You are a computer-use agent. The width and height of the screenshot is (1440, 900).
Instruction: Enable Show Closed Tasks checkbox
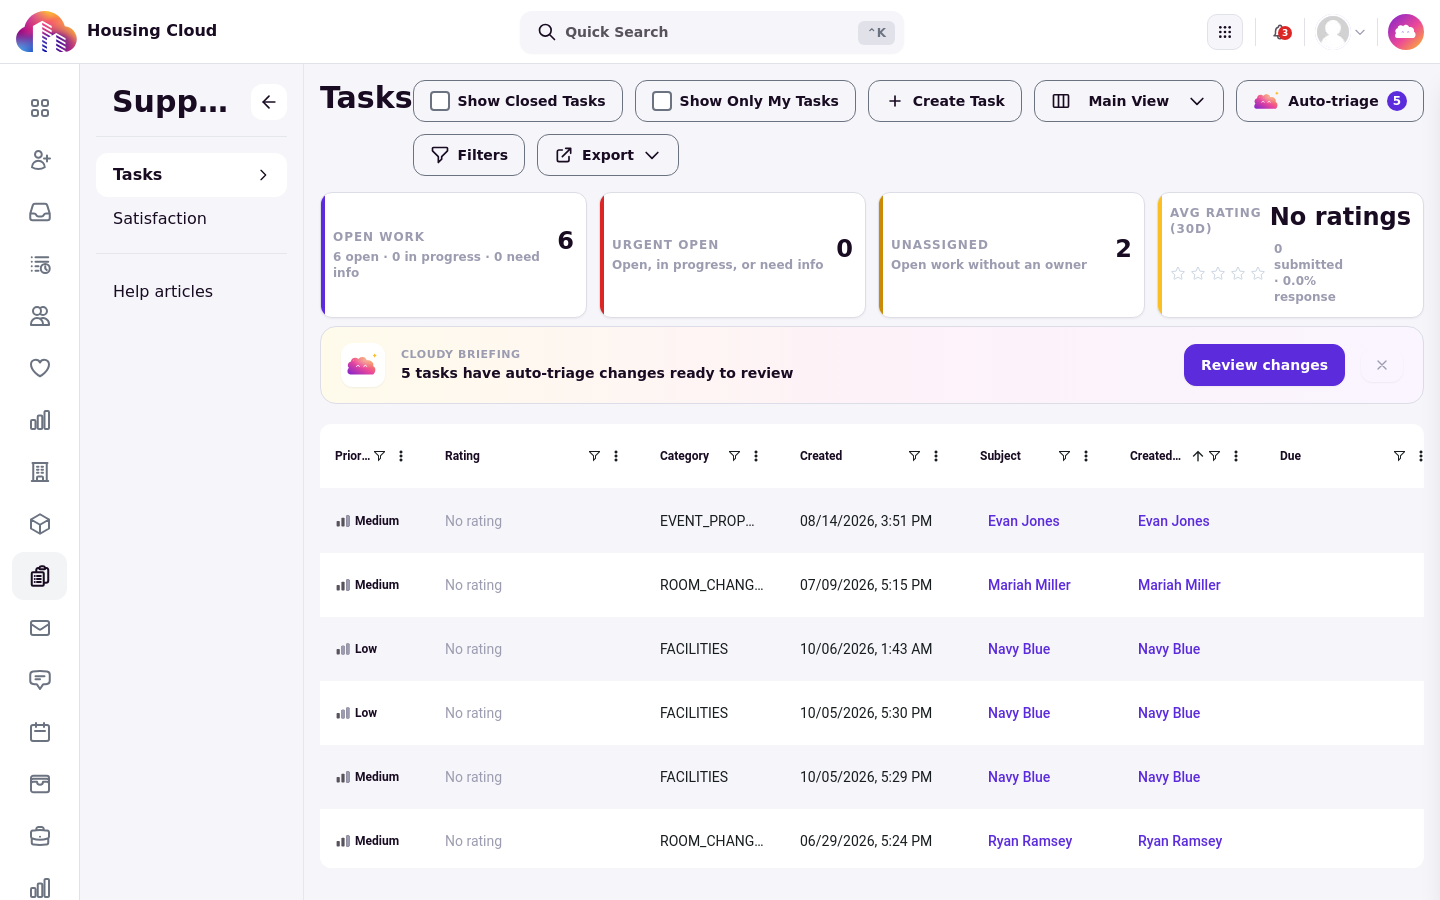pos(440,101)
